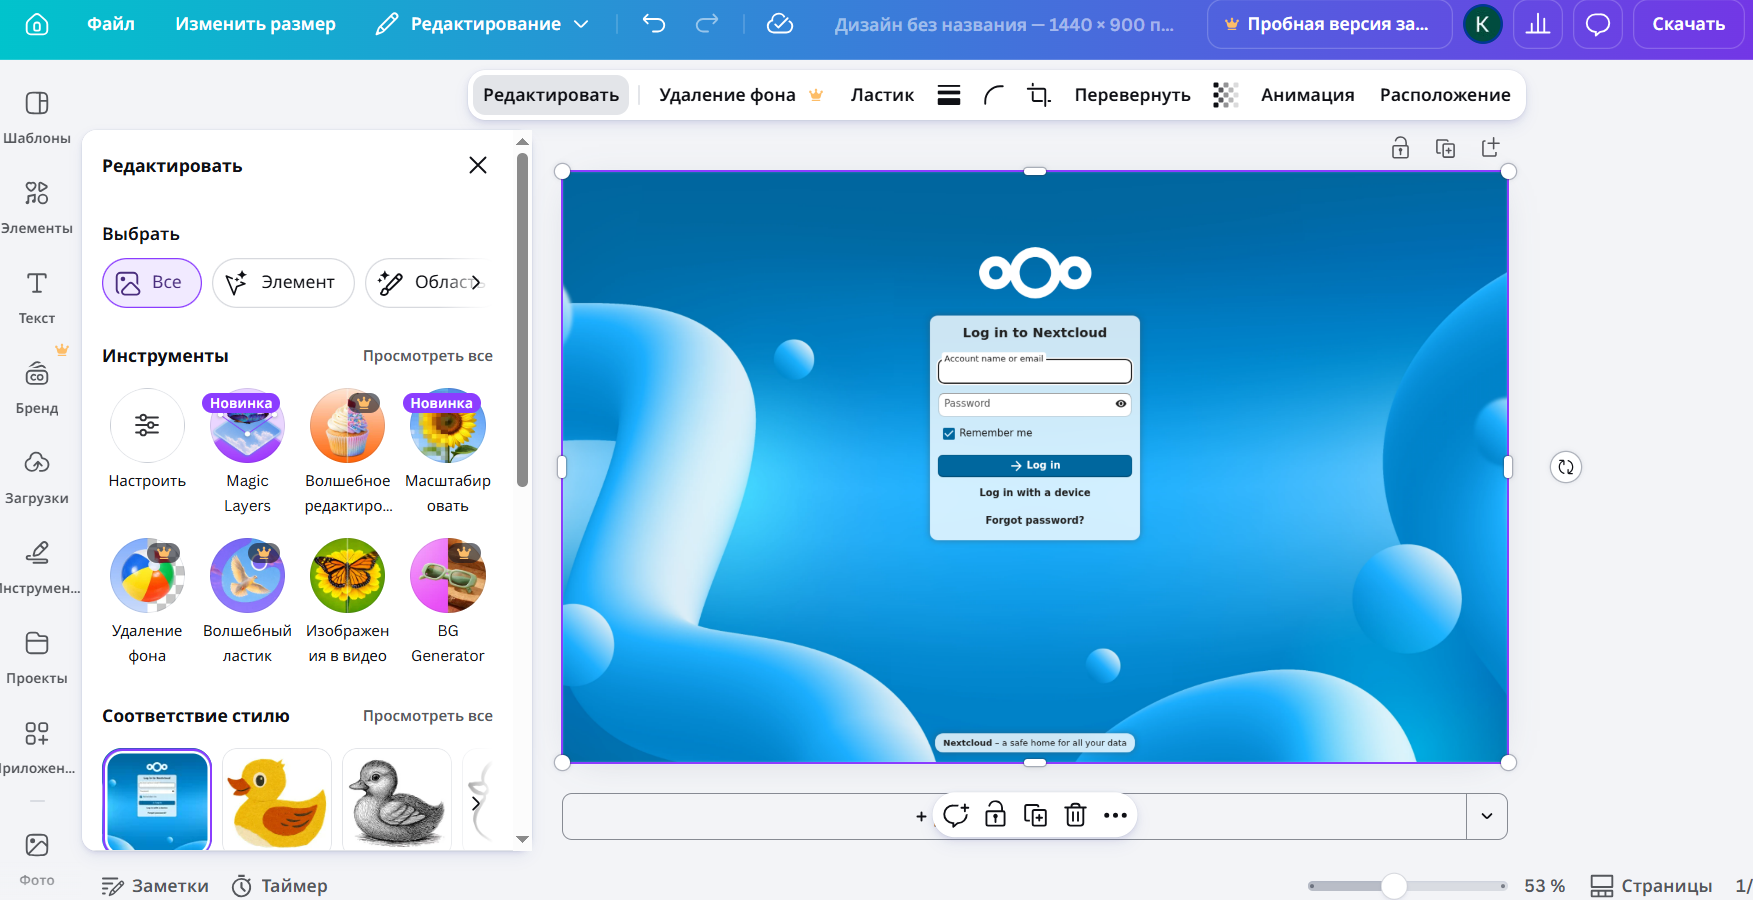Open the Elements sidebar panel

click(37, 207)
